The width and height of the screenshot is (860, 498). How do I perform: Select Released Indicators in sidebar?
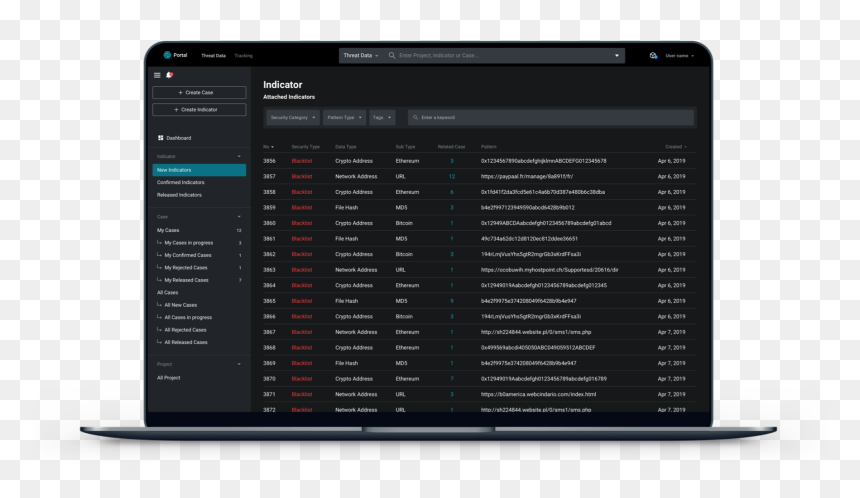[179, 195]
